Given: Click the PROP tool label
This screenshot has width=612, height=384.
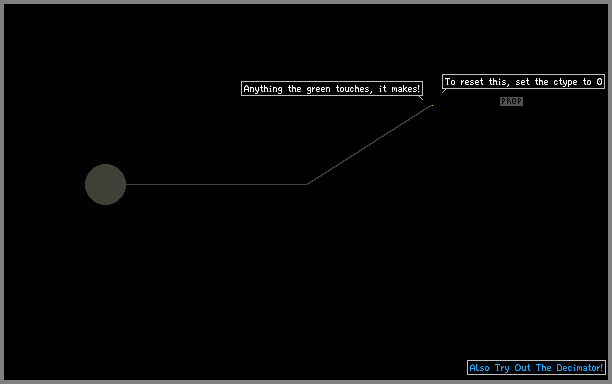Looking at the screenshot, I should pos(511,101).
